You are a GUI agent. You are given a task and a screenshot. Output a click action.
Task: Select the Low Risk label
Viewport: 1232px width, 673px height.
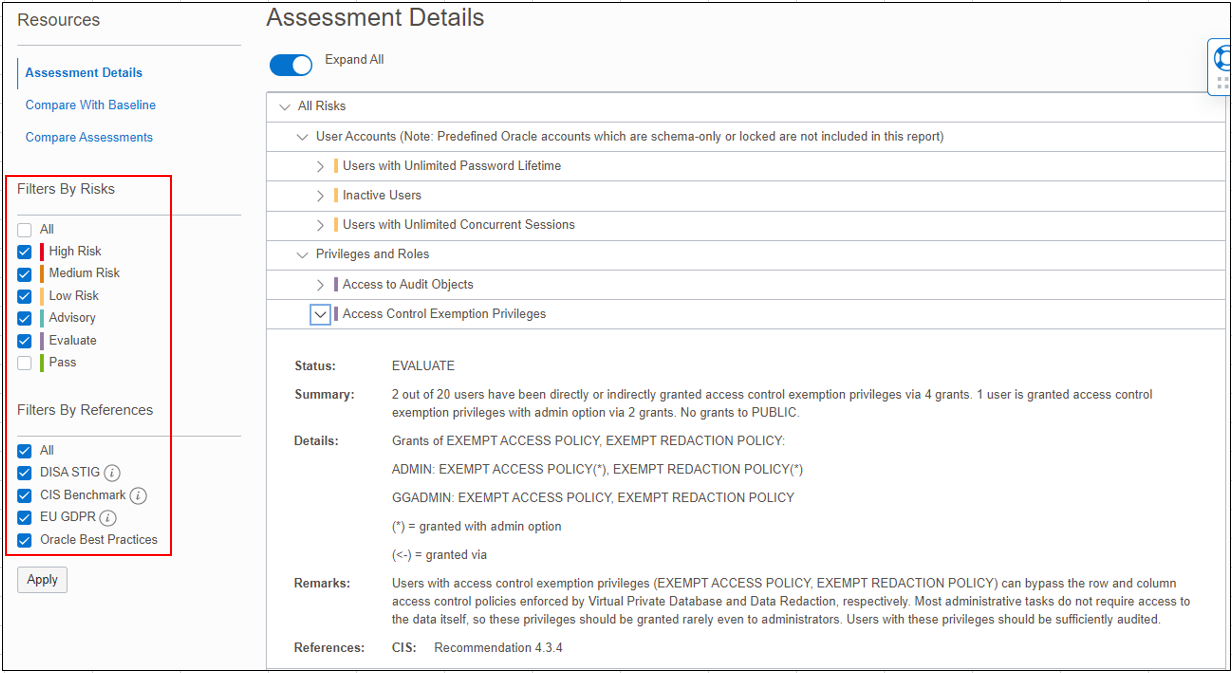(74, 296)
